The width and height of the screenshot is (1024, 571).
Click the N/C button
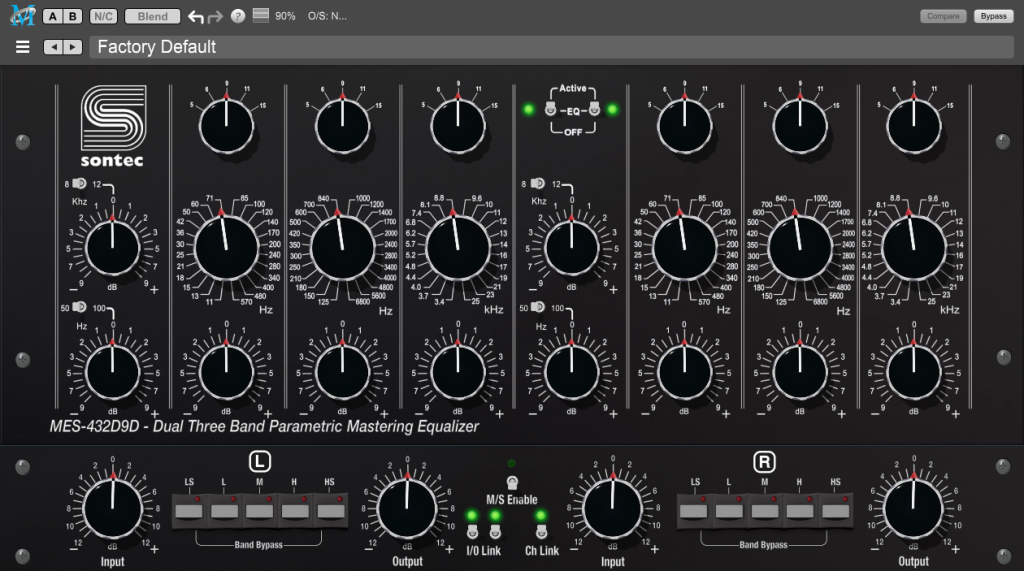pyautogui.click(x=103, y=16)
